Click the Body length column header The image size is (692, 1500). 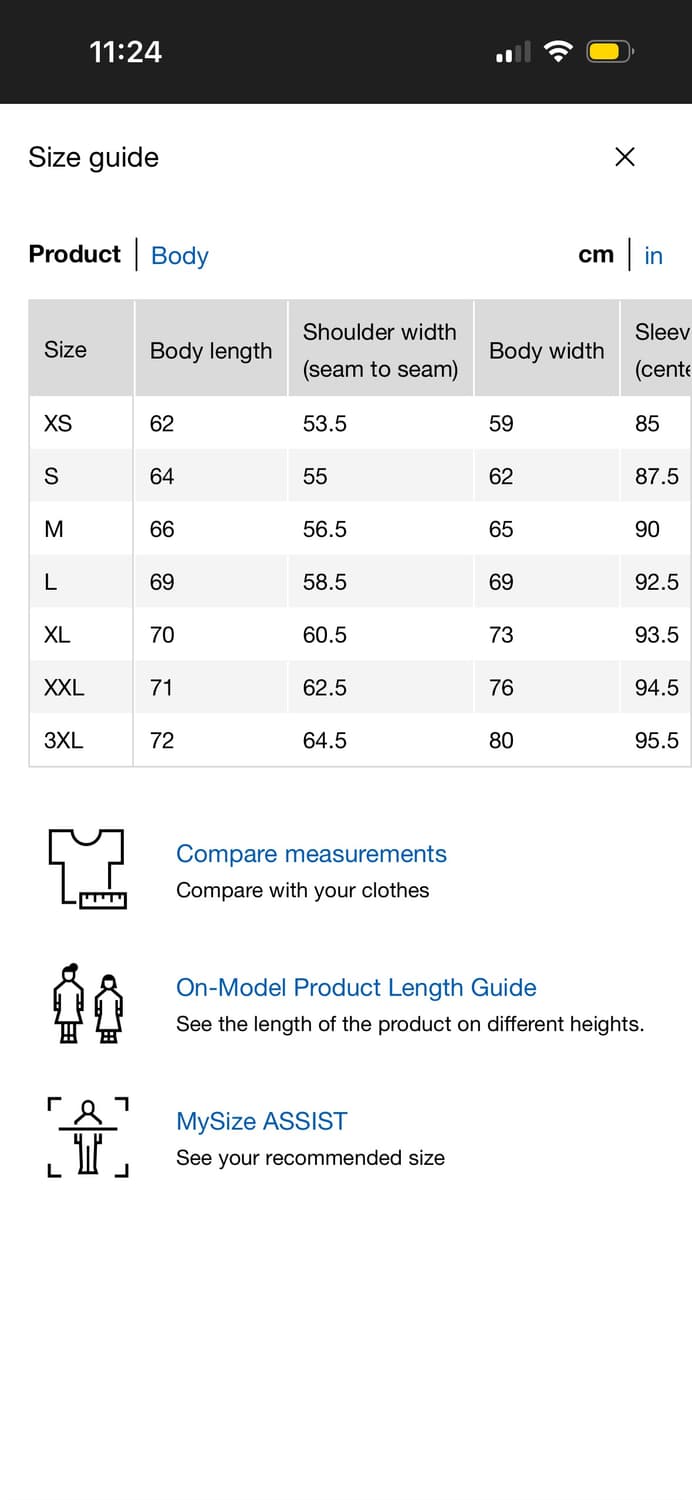[x=211, y=351]
